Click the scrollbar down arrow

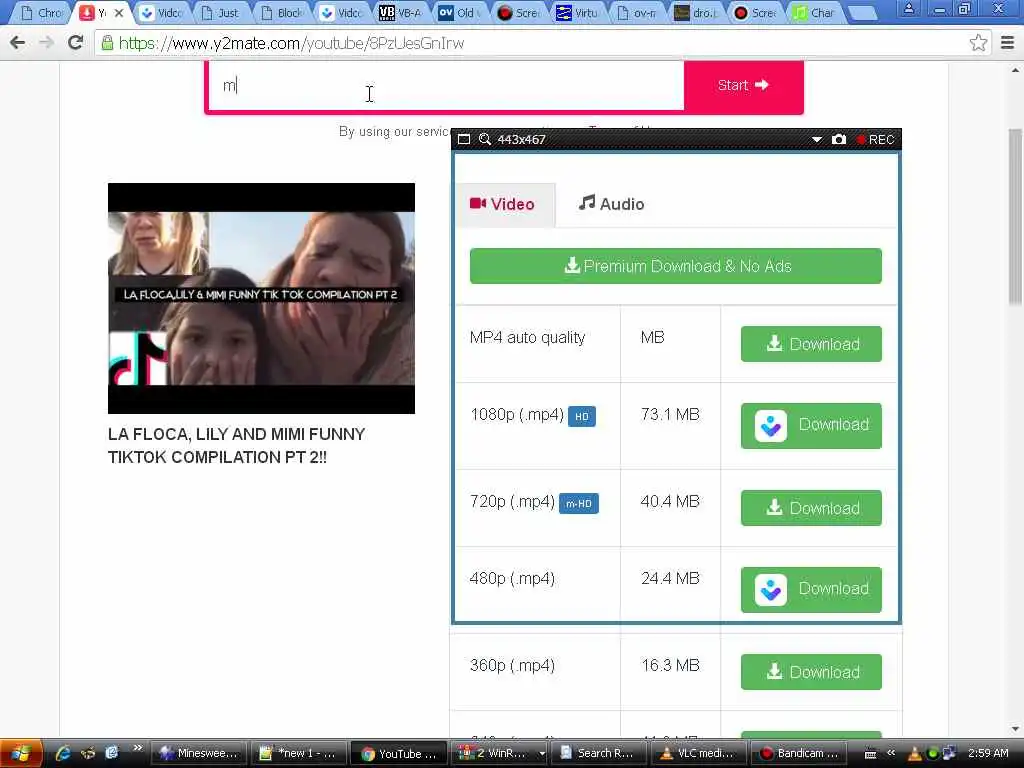tap(1015, 729)
